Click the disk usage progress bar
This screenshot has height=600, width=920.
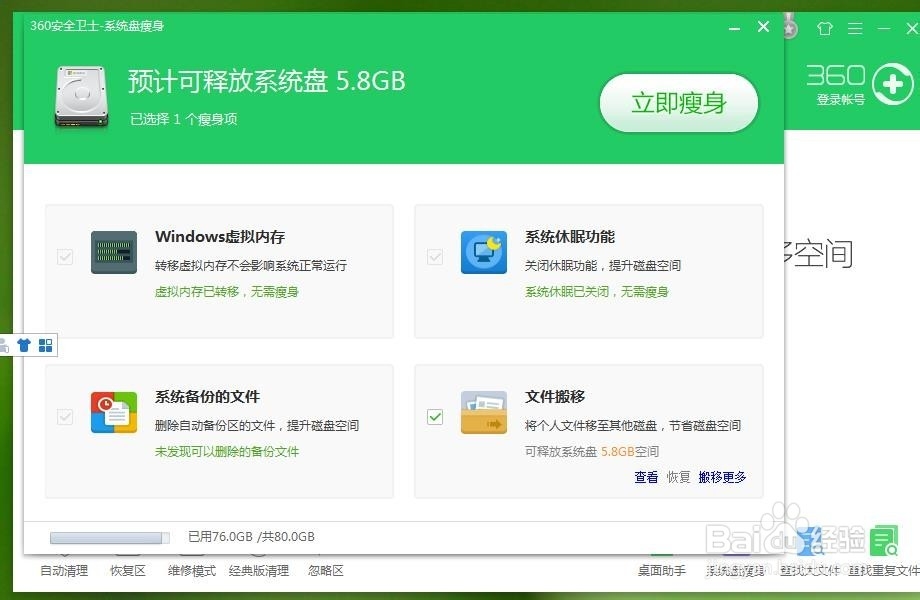tap(110, 538)
